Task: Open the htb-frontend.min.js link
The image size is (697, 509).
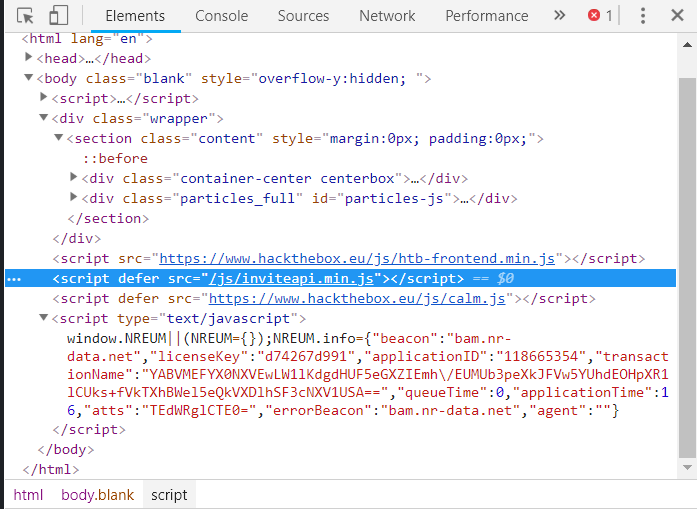Action: click(x=357, y=258)
